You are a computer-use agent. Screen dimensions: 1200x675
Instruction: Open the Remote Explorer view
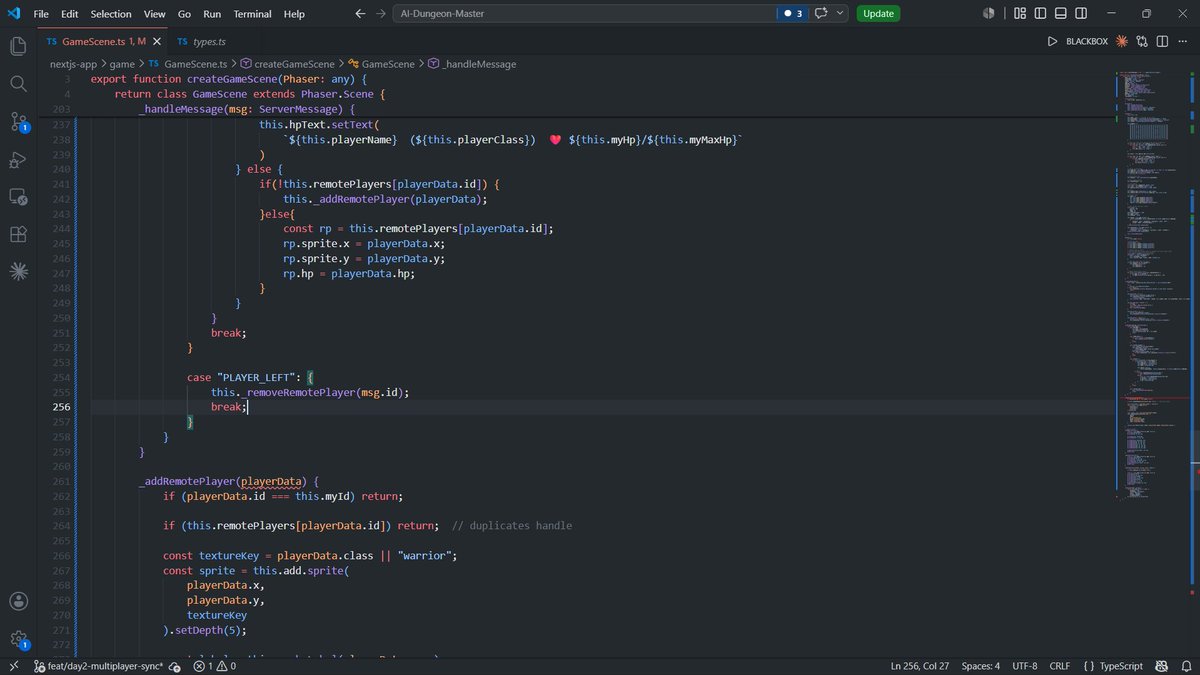point(18,196)
